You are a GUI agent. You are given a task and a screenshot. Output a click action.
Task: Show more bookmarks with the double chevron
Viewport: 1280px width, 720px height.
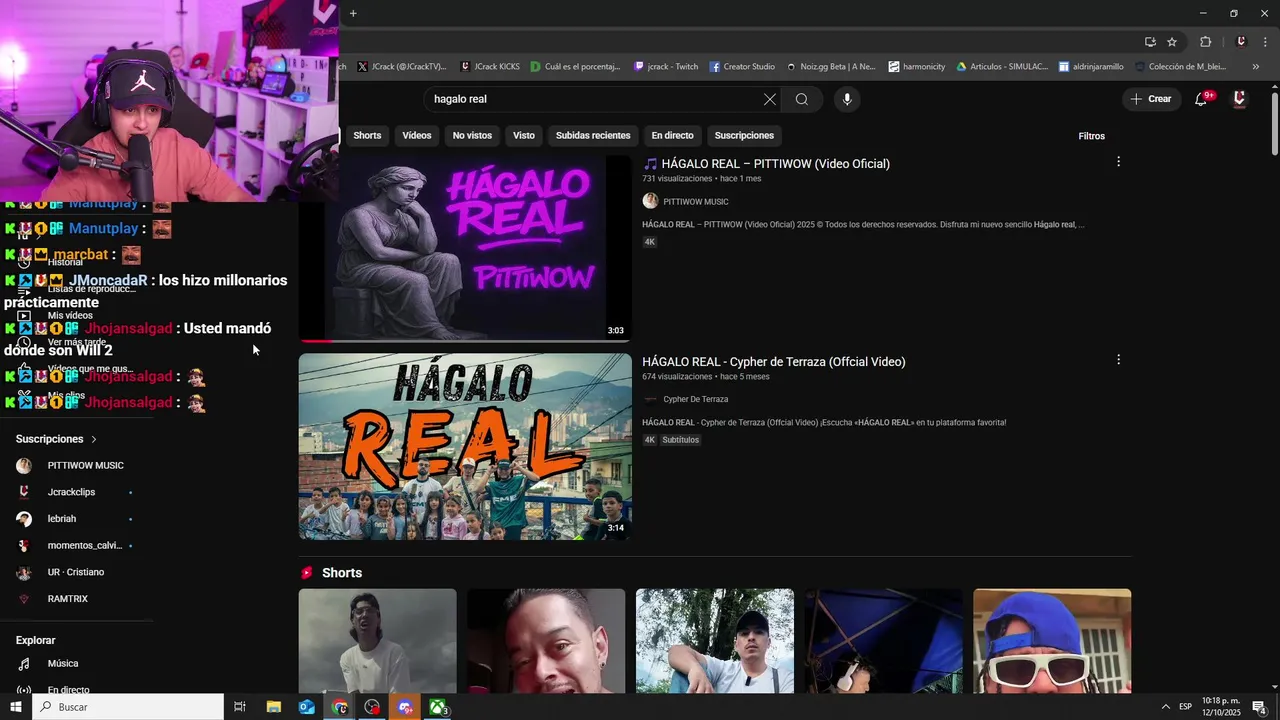tap(1256, 67)
